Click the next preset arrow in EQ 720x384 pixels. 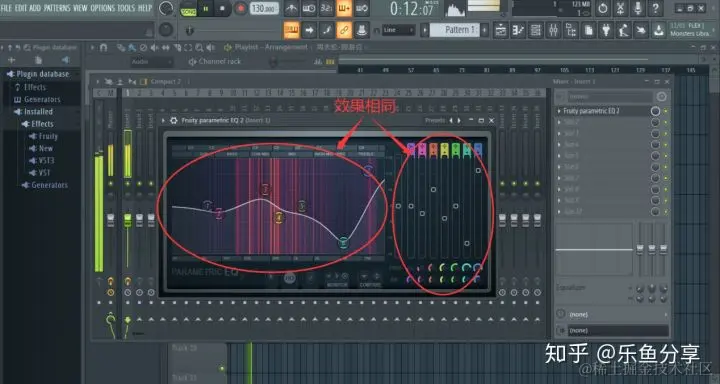click(x=459, y=120)
